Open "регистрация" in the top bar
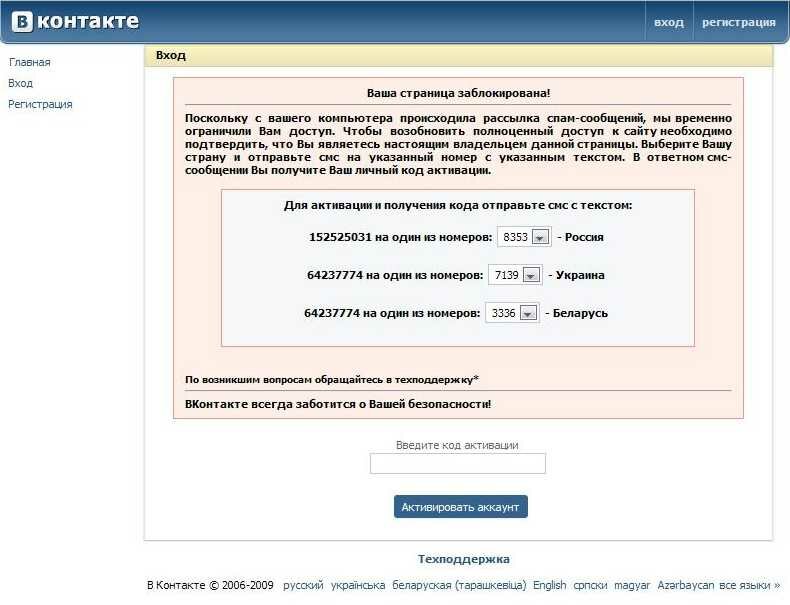The image size is (790, 605). (x=738, y=22)
